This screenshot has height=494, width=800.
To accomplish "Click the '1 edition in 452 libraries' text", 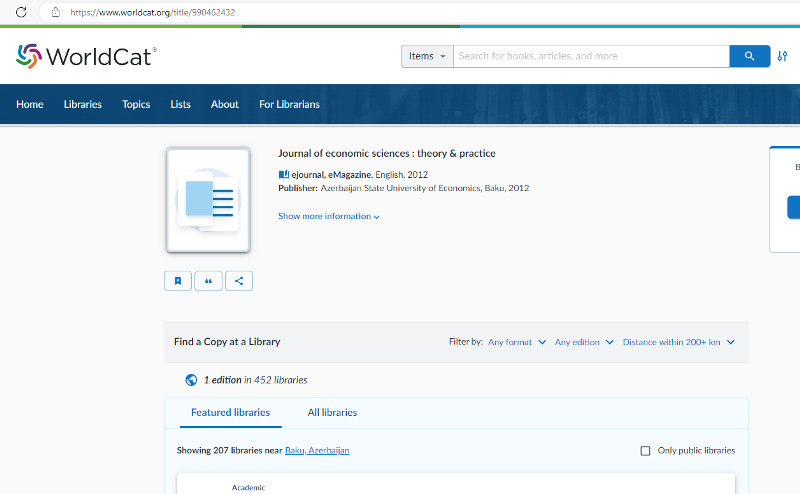I will pyautogui.click(x=256, y=380).
